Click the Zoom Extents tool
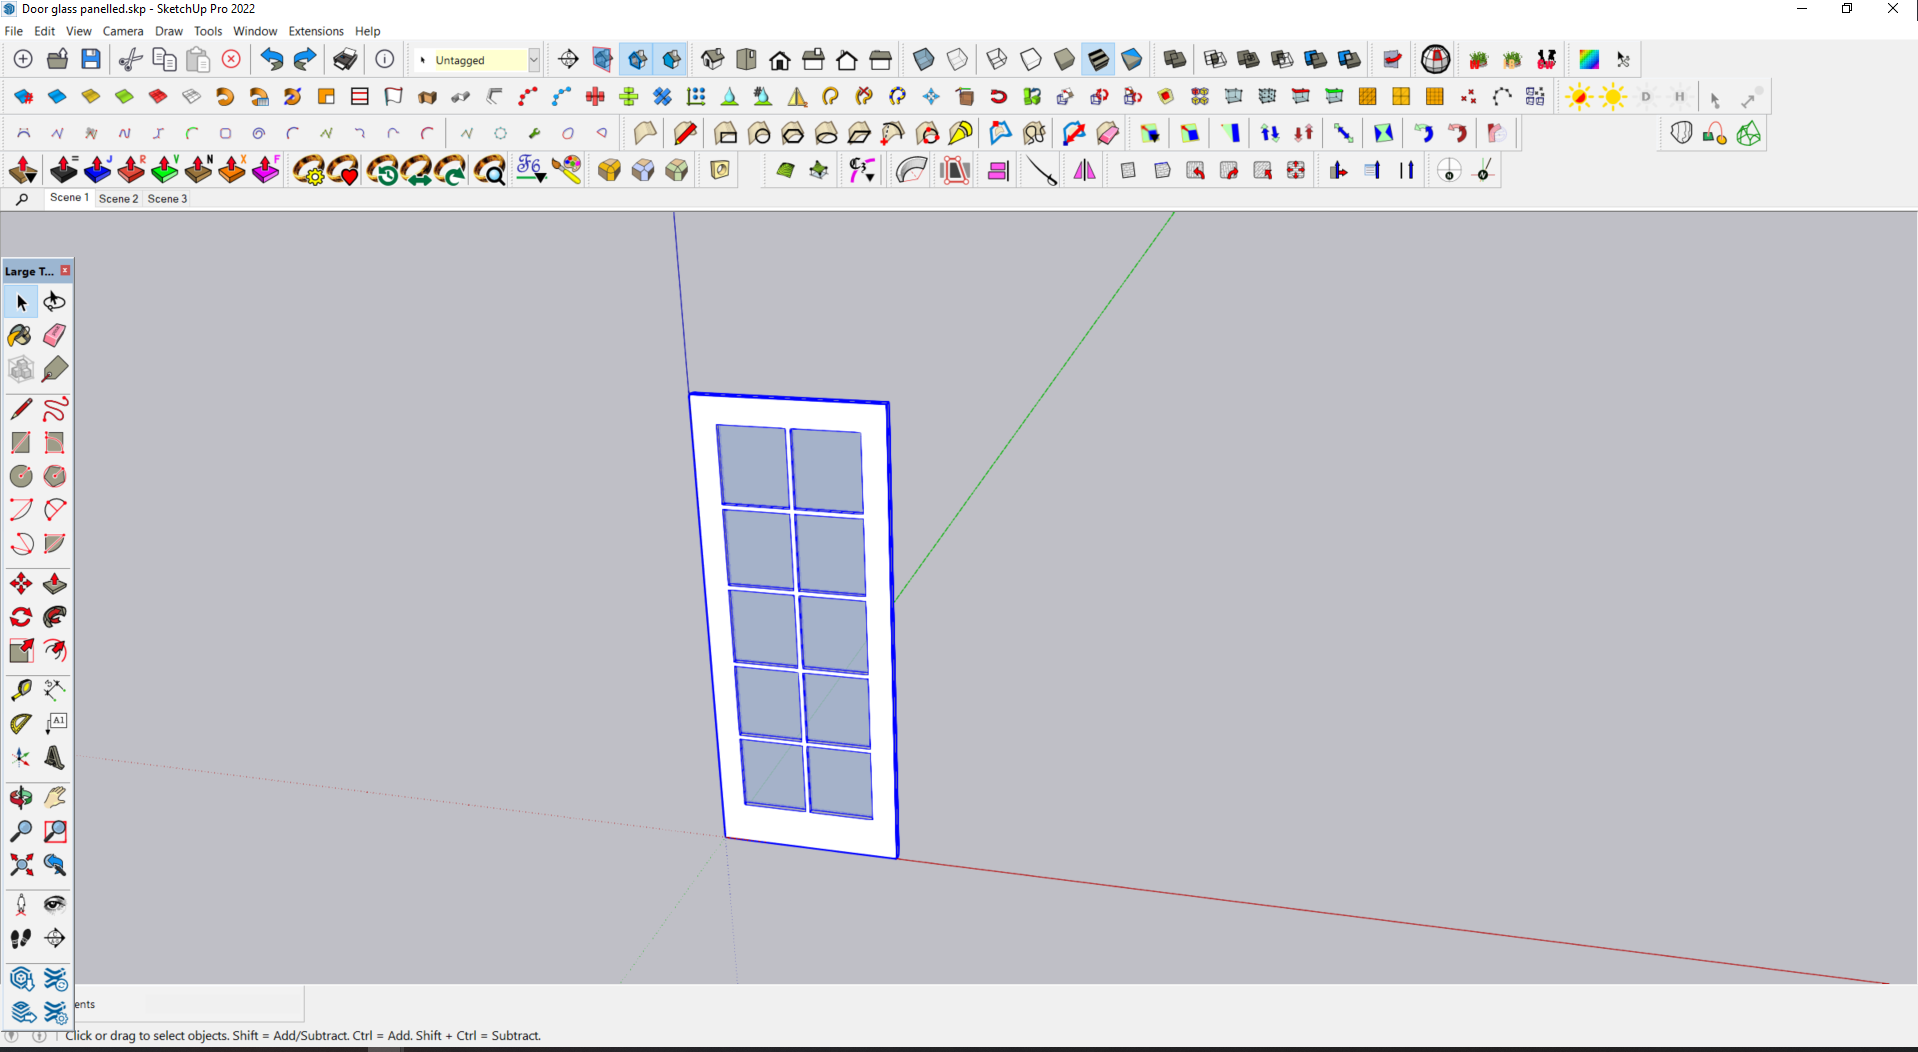The width and height of the screenshot is (1918, 1052). (x=20, y=865)
